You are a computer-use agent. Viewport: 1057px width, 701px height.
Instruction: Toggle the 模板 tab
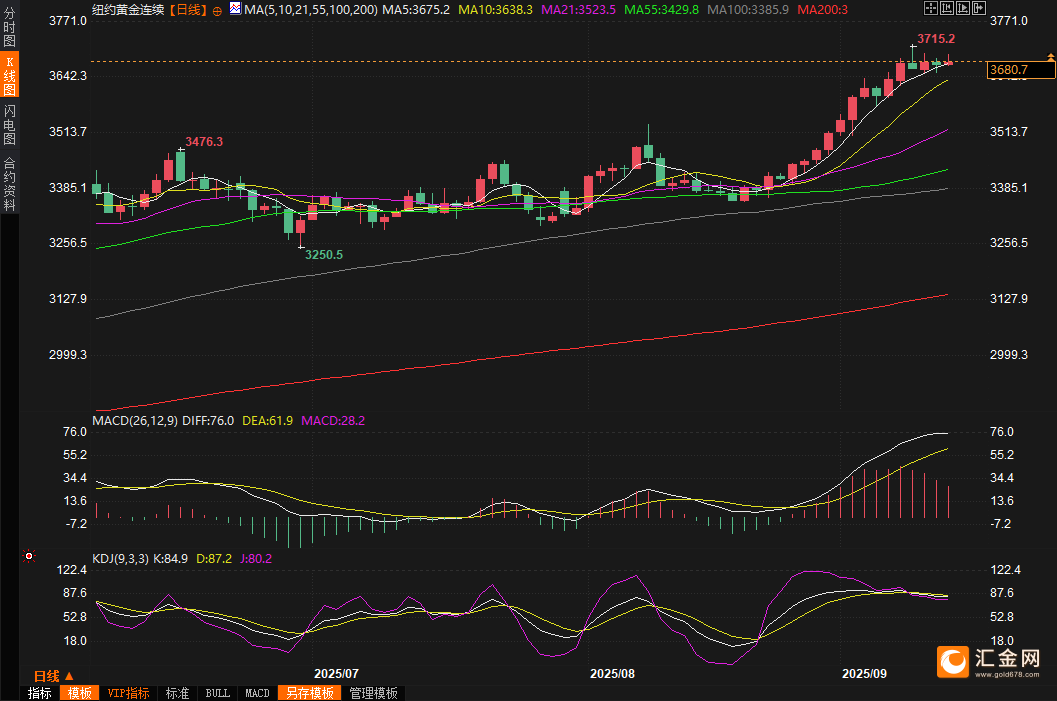pos(80,693)
